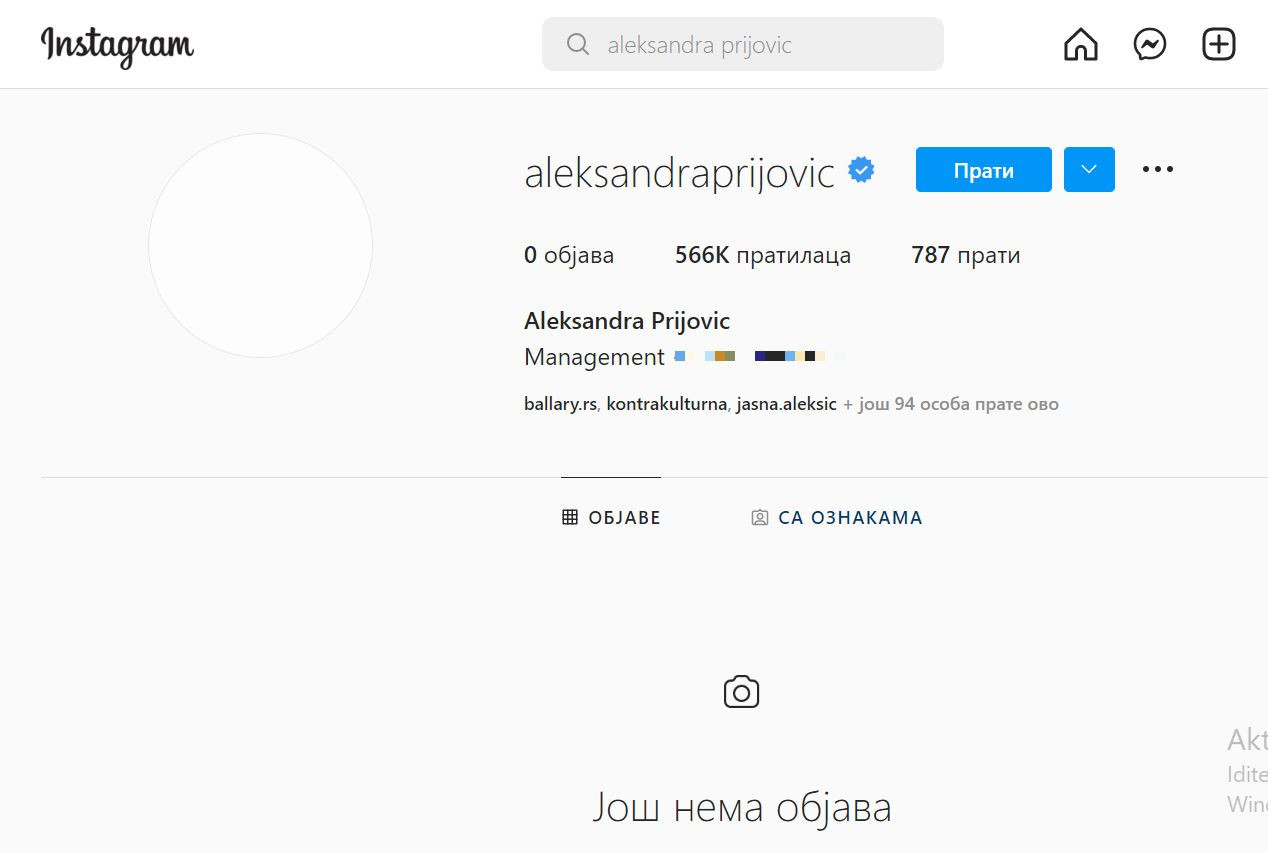Follow the profile with Прати button

click(984, 170)
